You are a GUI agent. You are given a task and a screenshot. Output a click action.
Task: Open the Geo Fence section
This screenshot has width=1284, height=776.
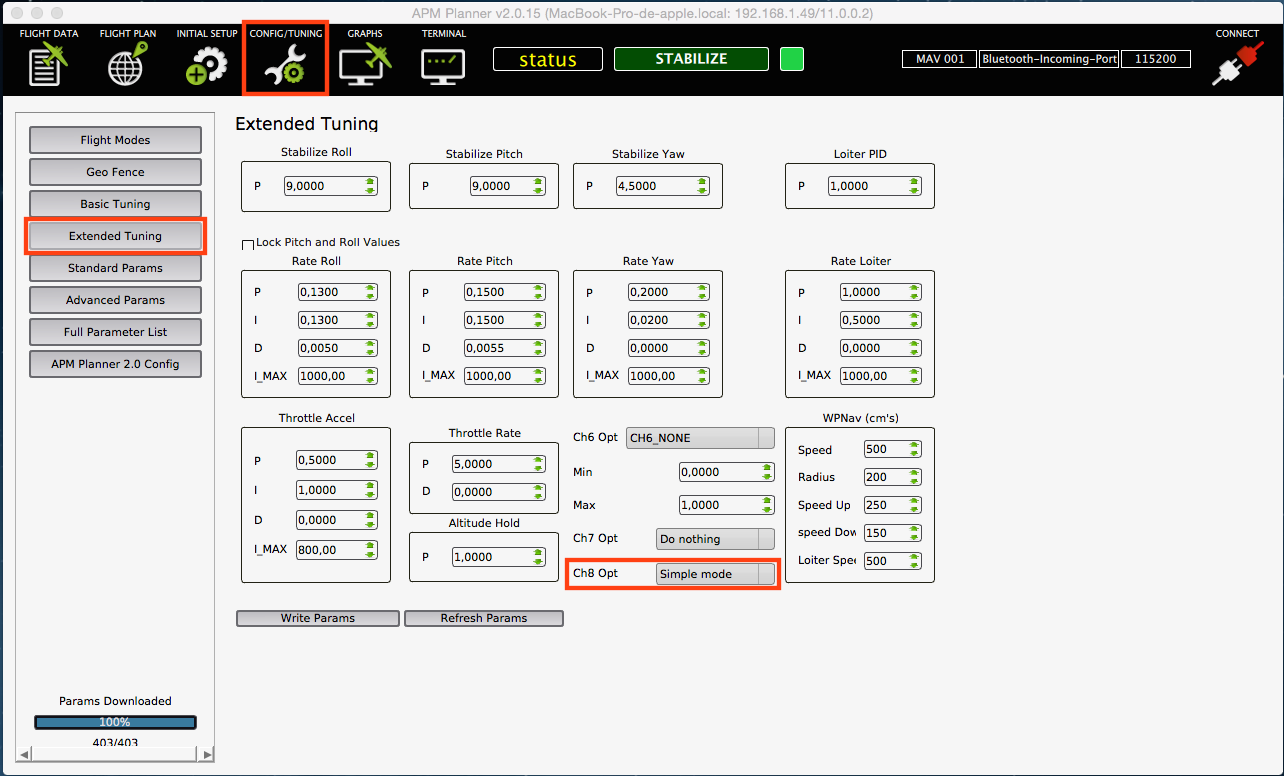coord(115,172)
